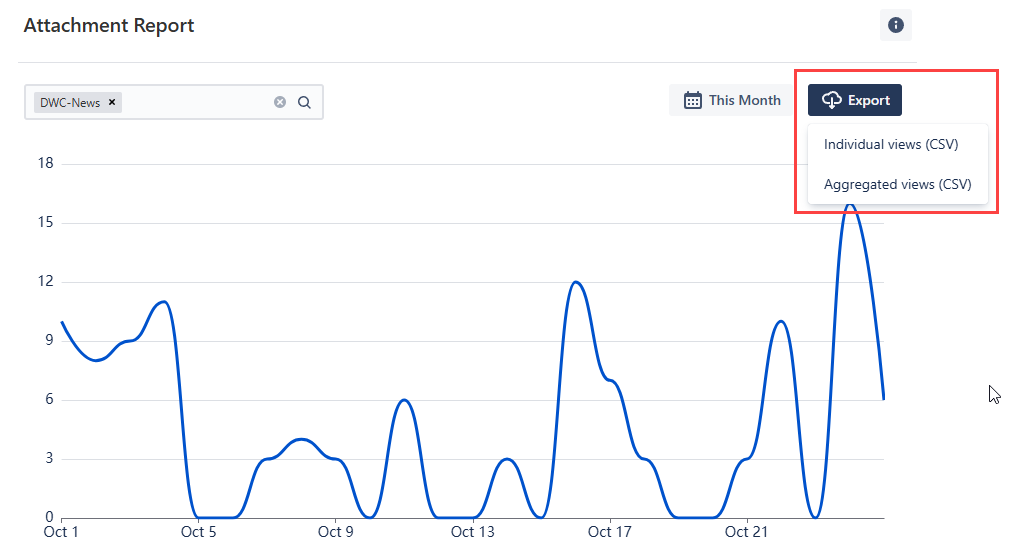Focus the empty area of the space filter field
The height and width of the screenshot is (558, 1016).
pos(195,102)
